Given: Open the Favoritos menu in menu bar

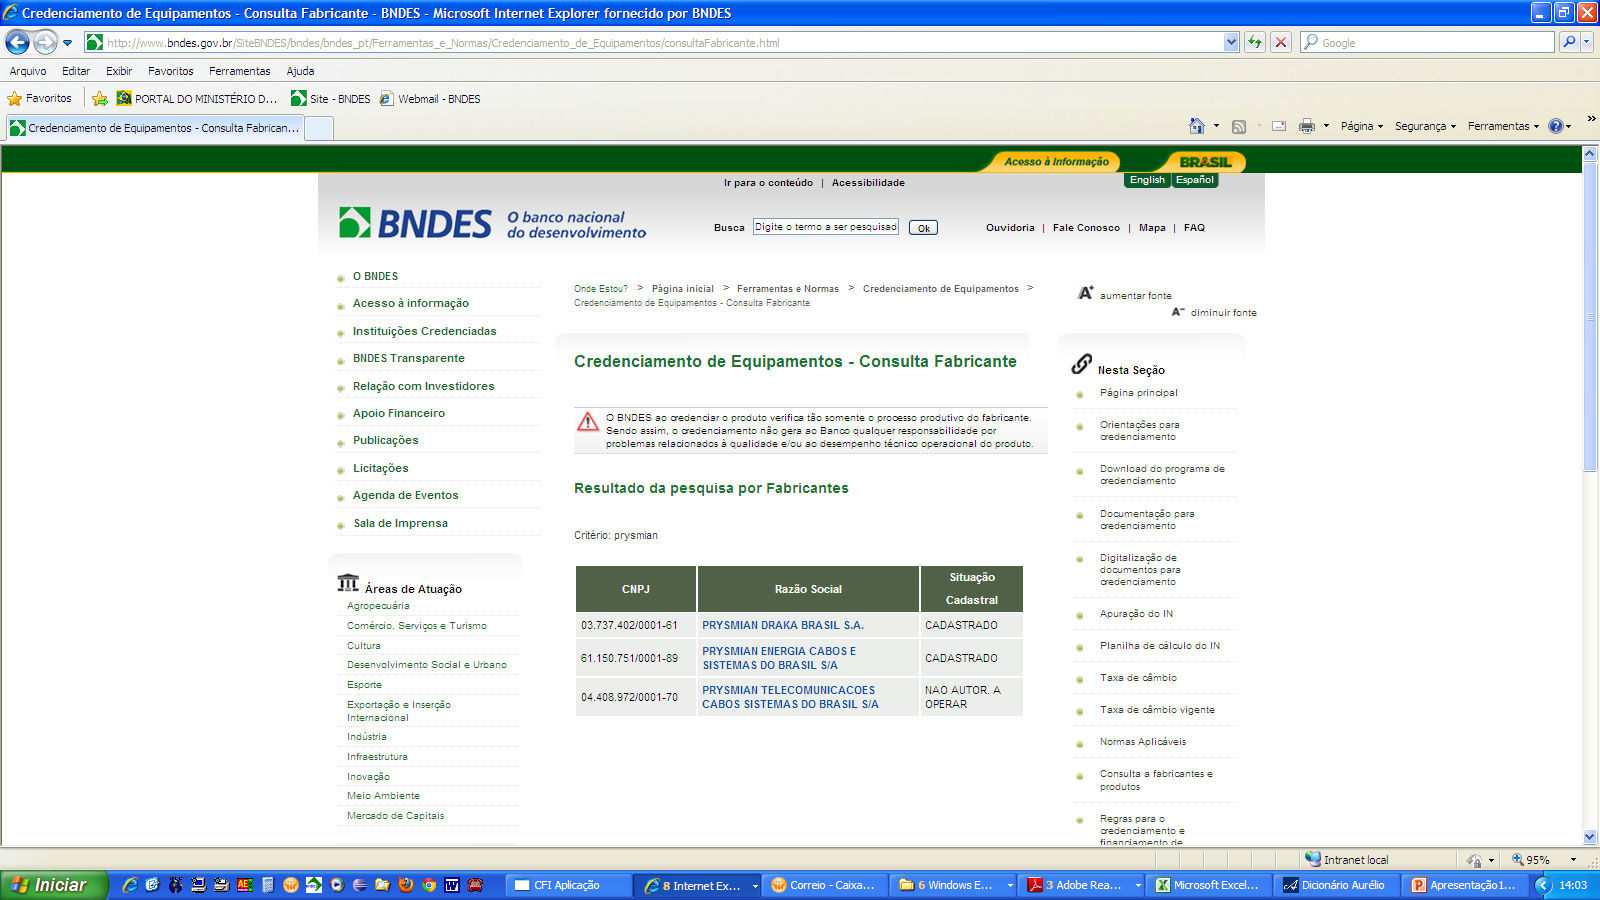Looking at the screenshot, I should [171, 71].
